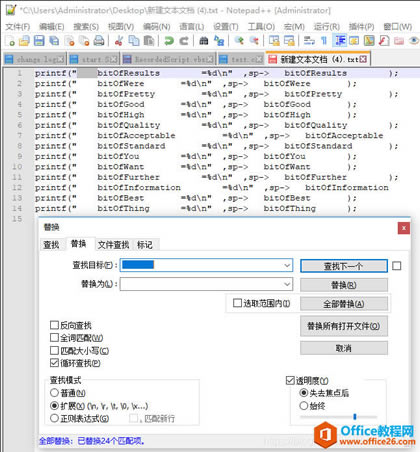Click the 替换为 replacement input field

pyautogui.click(x=206, y=284)
